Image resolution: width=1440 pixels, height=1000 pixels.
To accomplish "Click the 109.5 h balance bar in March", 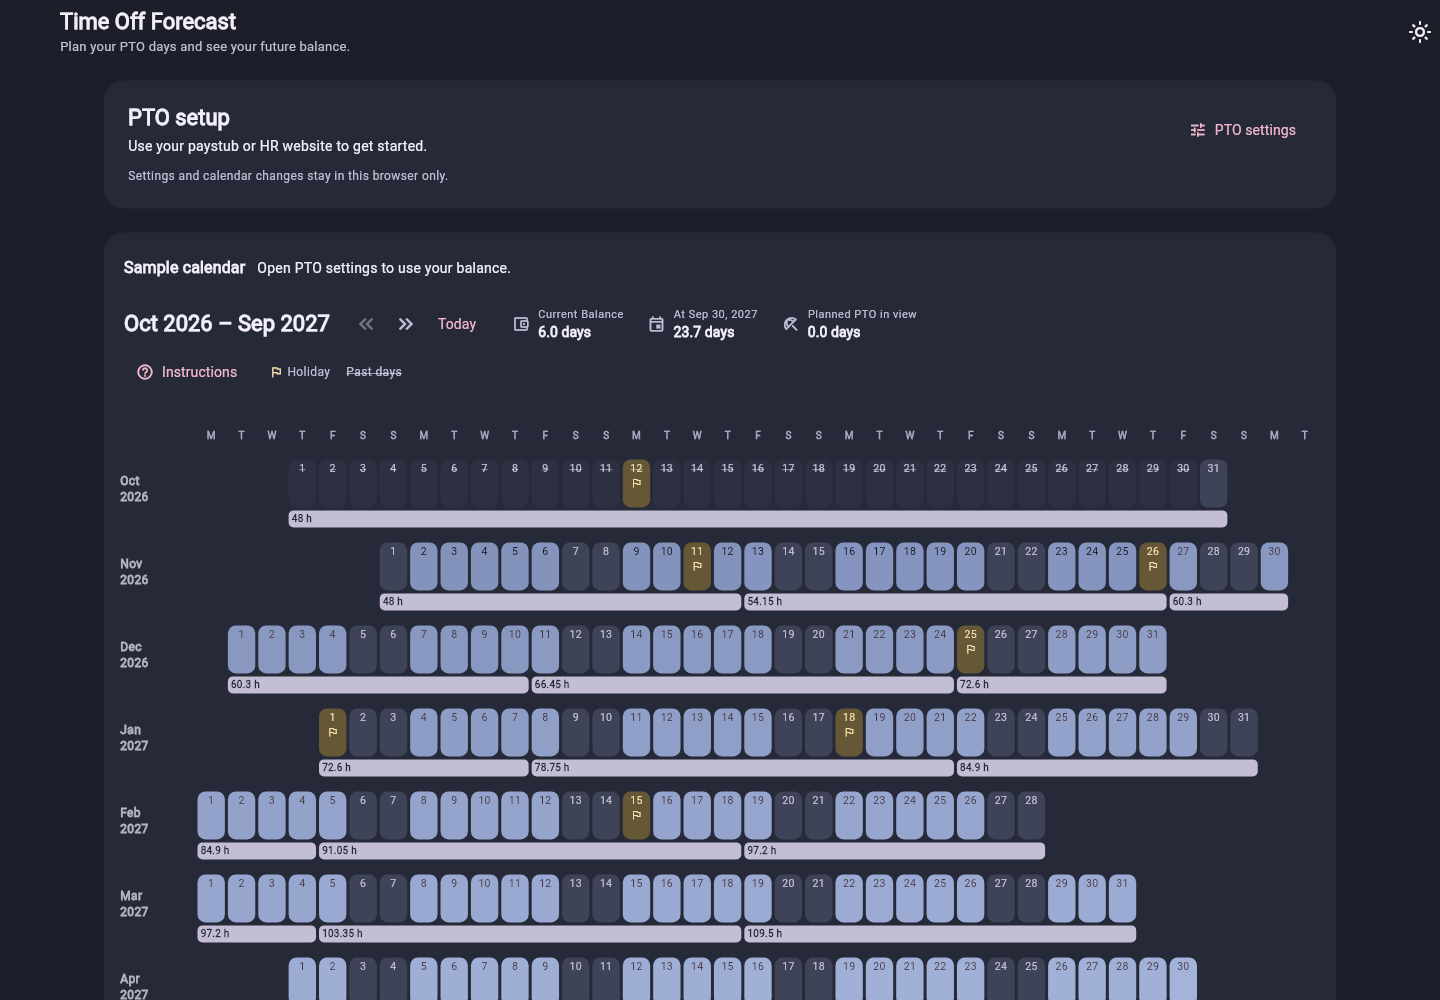I will [940, 934].
